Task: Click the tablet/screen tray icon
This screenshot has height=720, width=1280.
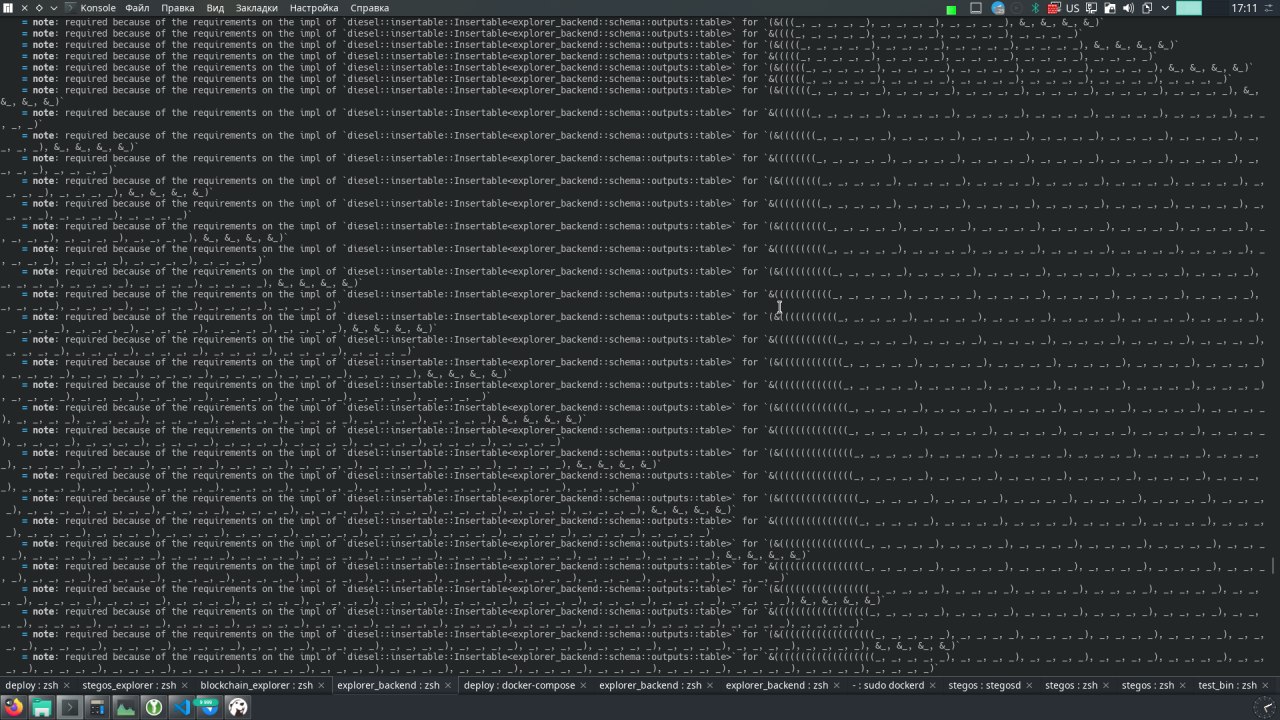Action: click(976, 8)
